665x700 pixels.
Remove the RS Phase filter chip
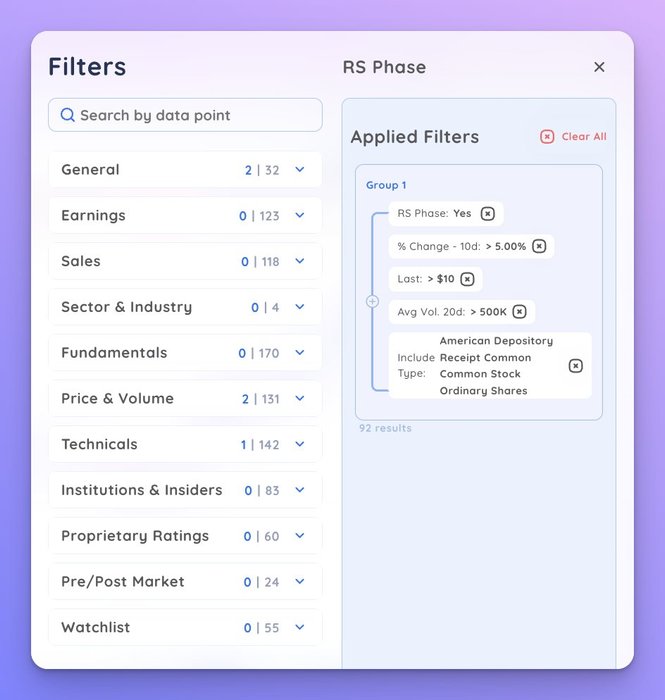pos(487,213)
